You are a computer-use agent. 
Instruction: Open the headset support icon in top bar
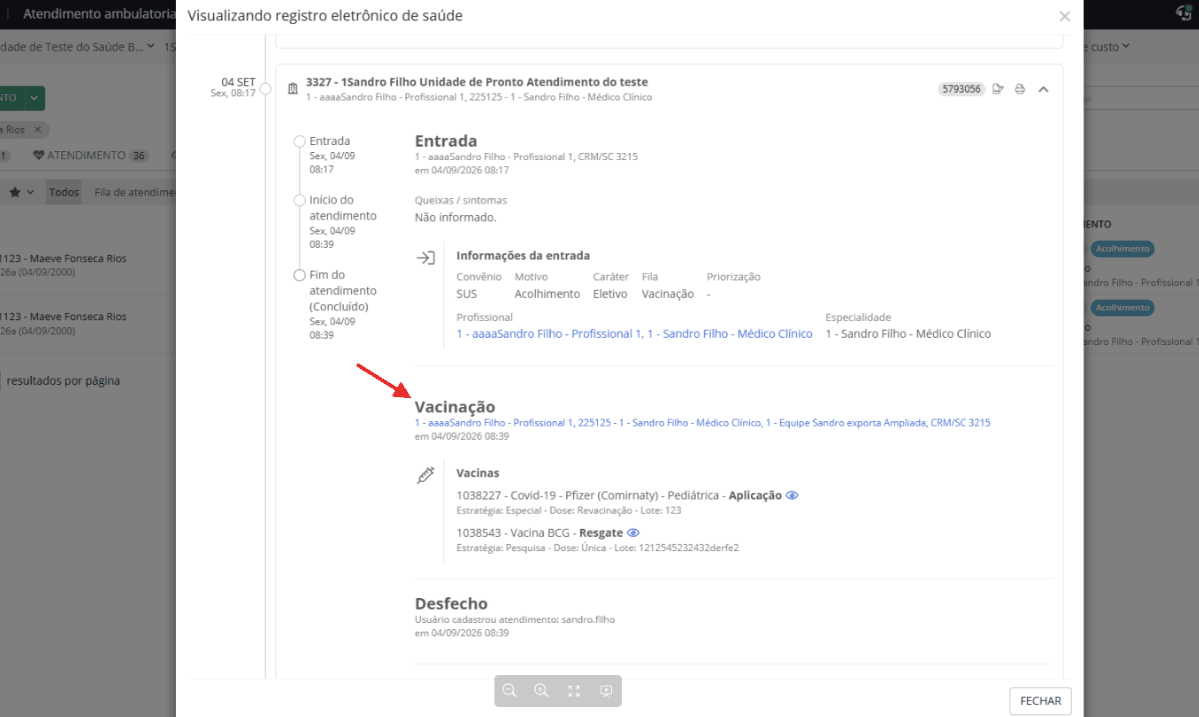tap(1184, 13)
